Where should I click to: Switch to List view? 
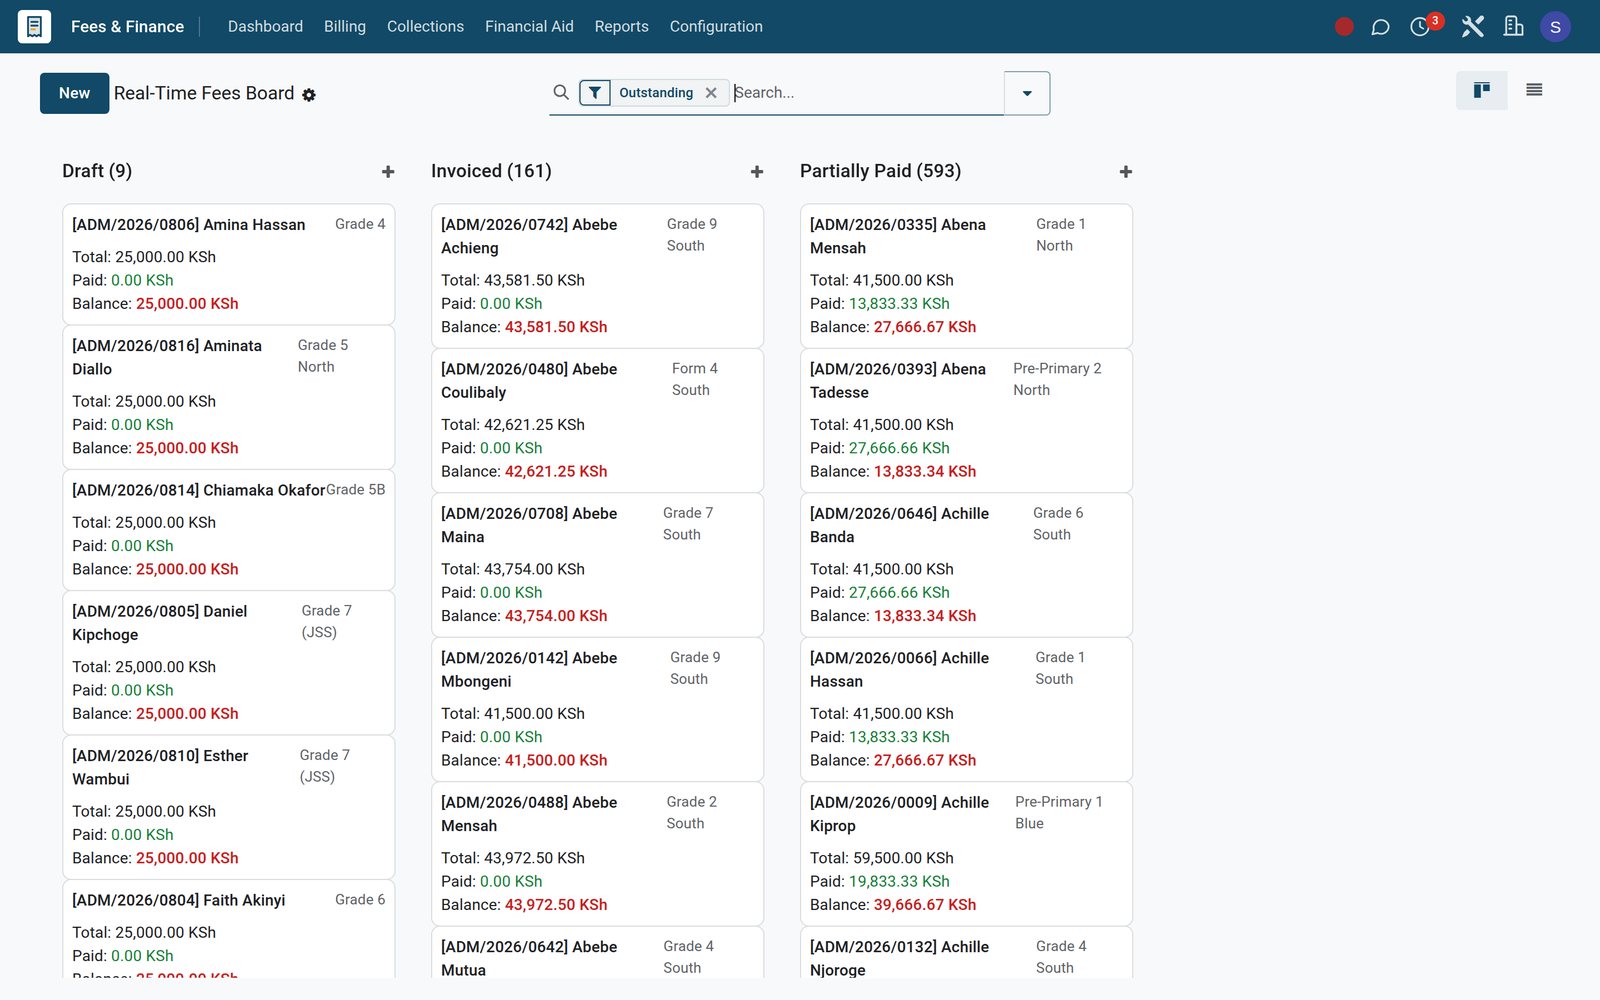[x=1534, y=91]
